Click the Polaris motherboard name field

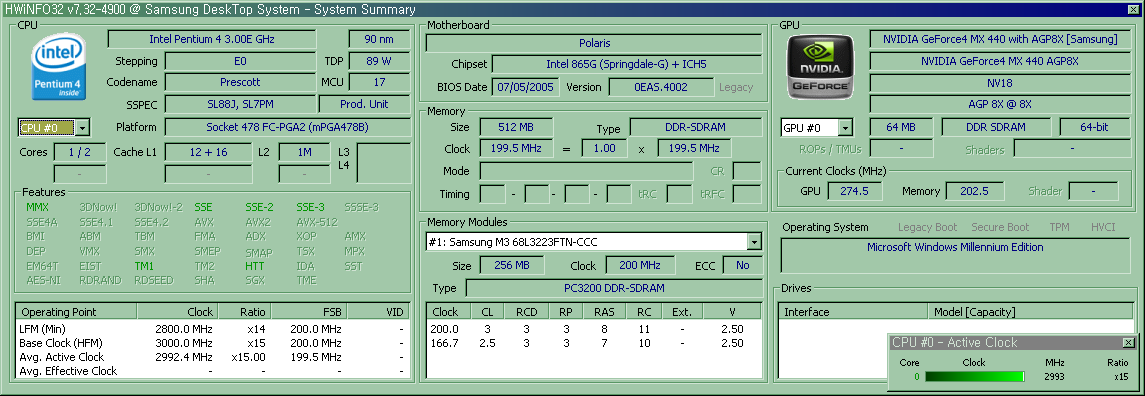coord(594,43)
